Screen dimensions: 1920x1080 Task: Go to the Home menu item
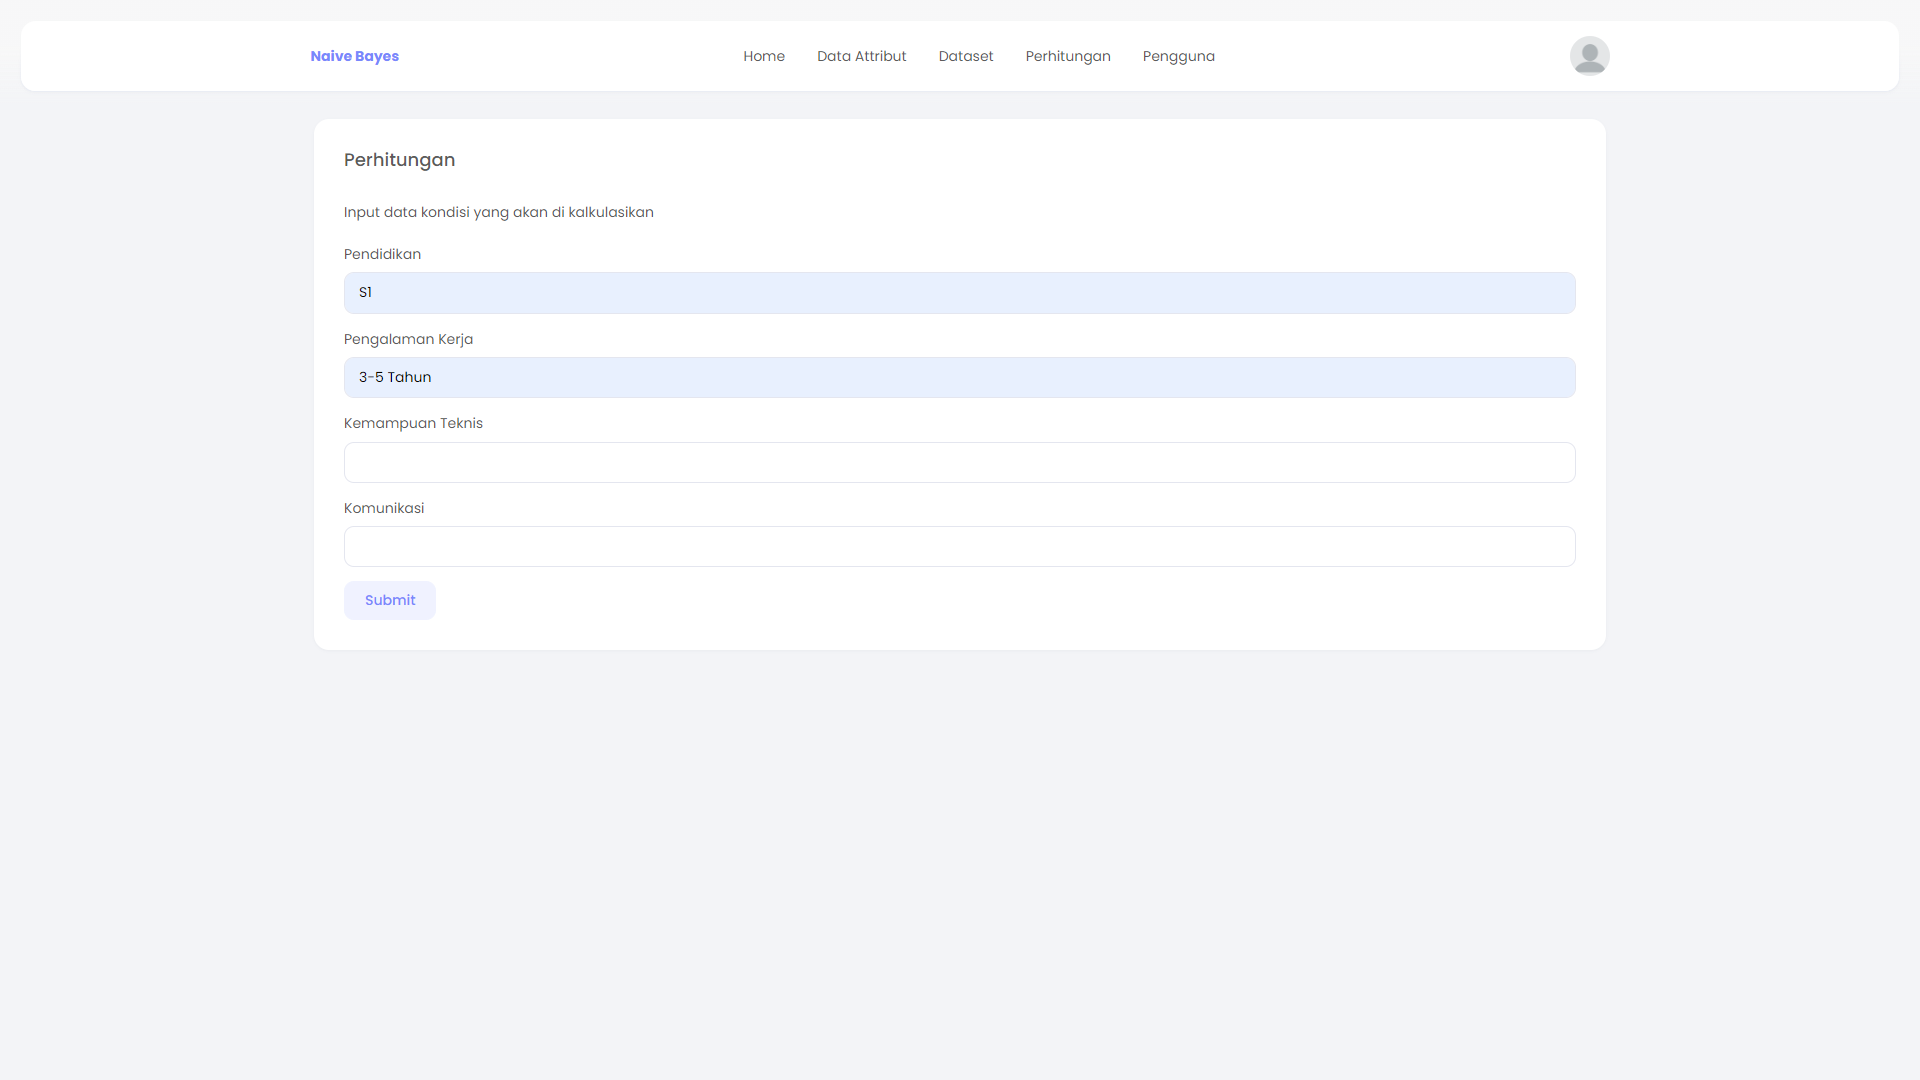point(764,56)
